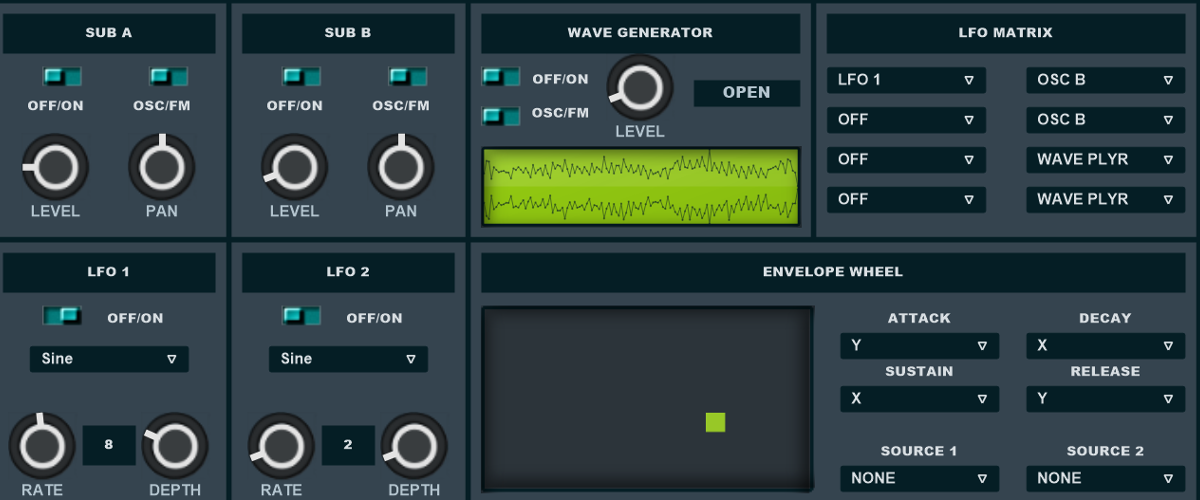Viewport: 1200px width, 500px height.
Task: Click the LFO MATRIX panel header
Action: pos(1006,33)
